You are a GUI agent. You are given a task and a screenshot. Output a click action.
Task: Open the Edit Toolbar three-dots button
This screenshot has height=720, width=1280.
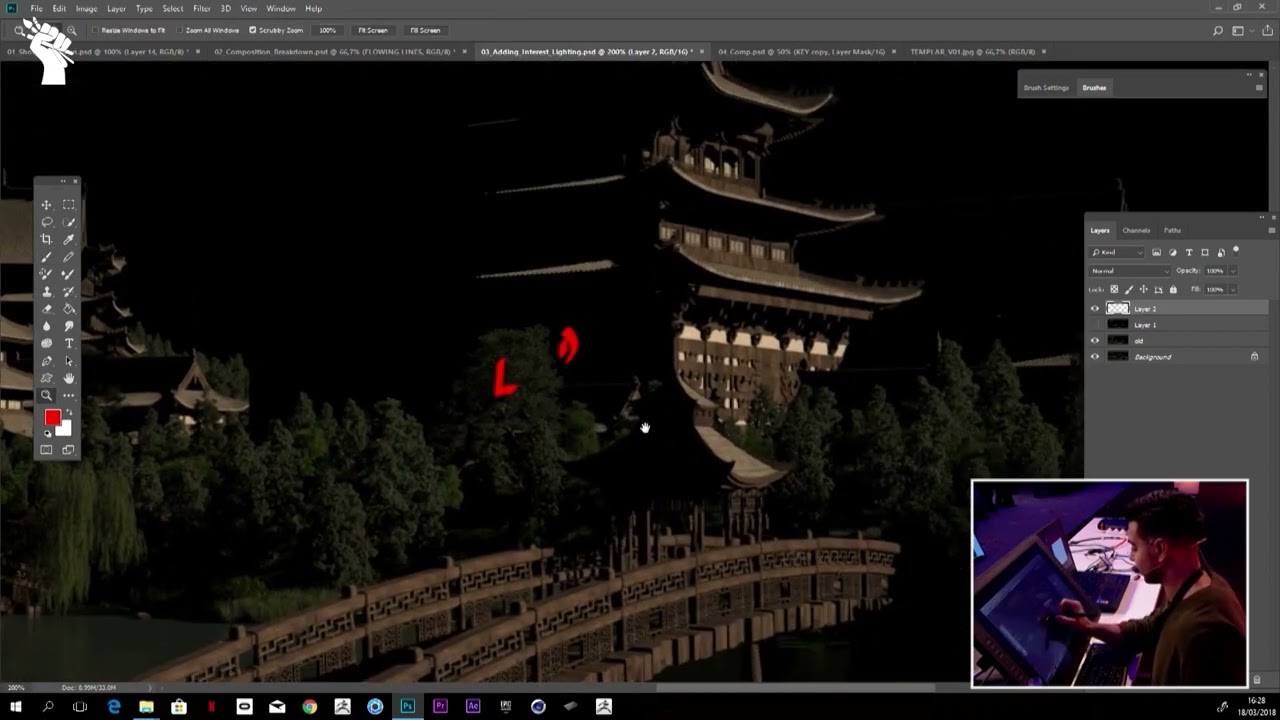(x=68, y=395)
